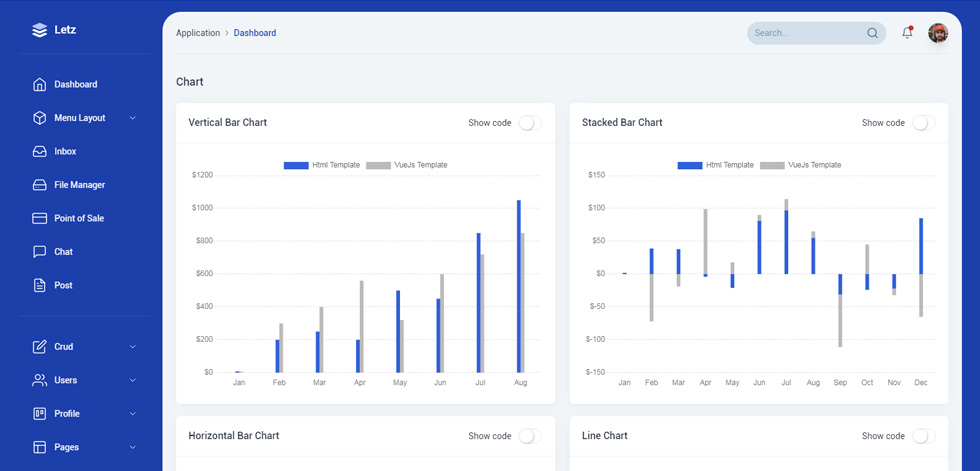Click the notification bell icon
The height and width of the screenshot is (471, 980).
(907, 33)
